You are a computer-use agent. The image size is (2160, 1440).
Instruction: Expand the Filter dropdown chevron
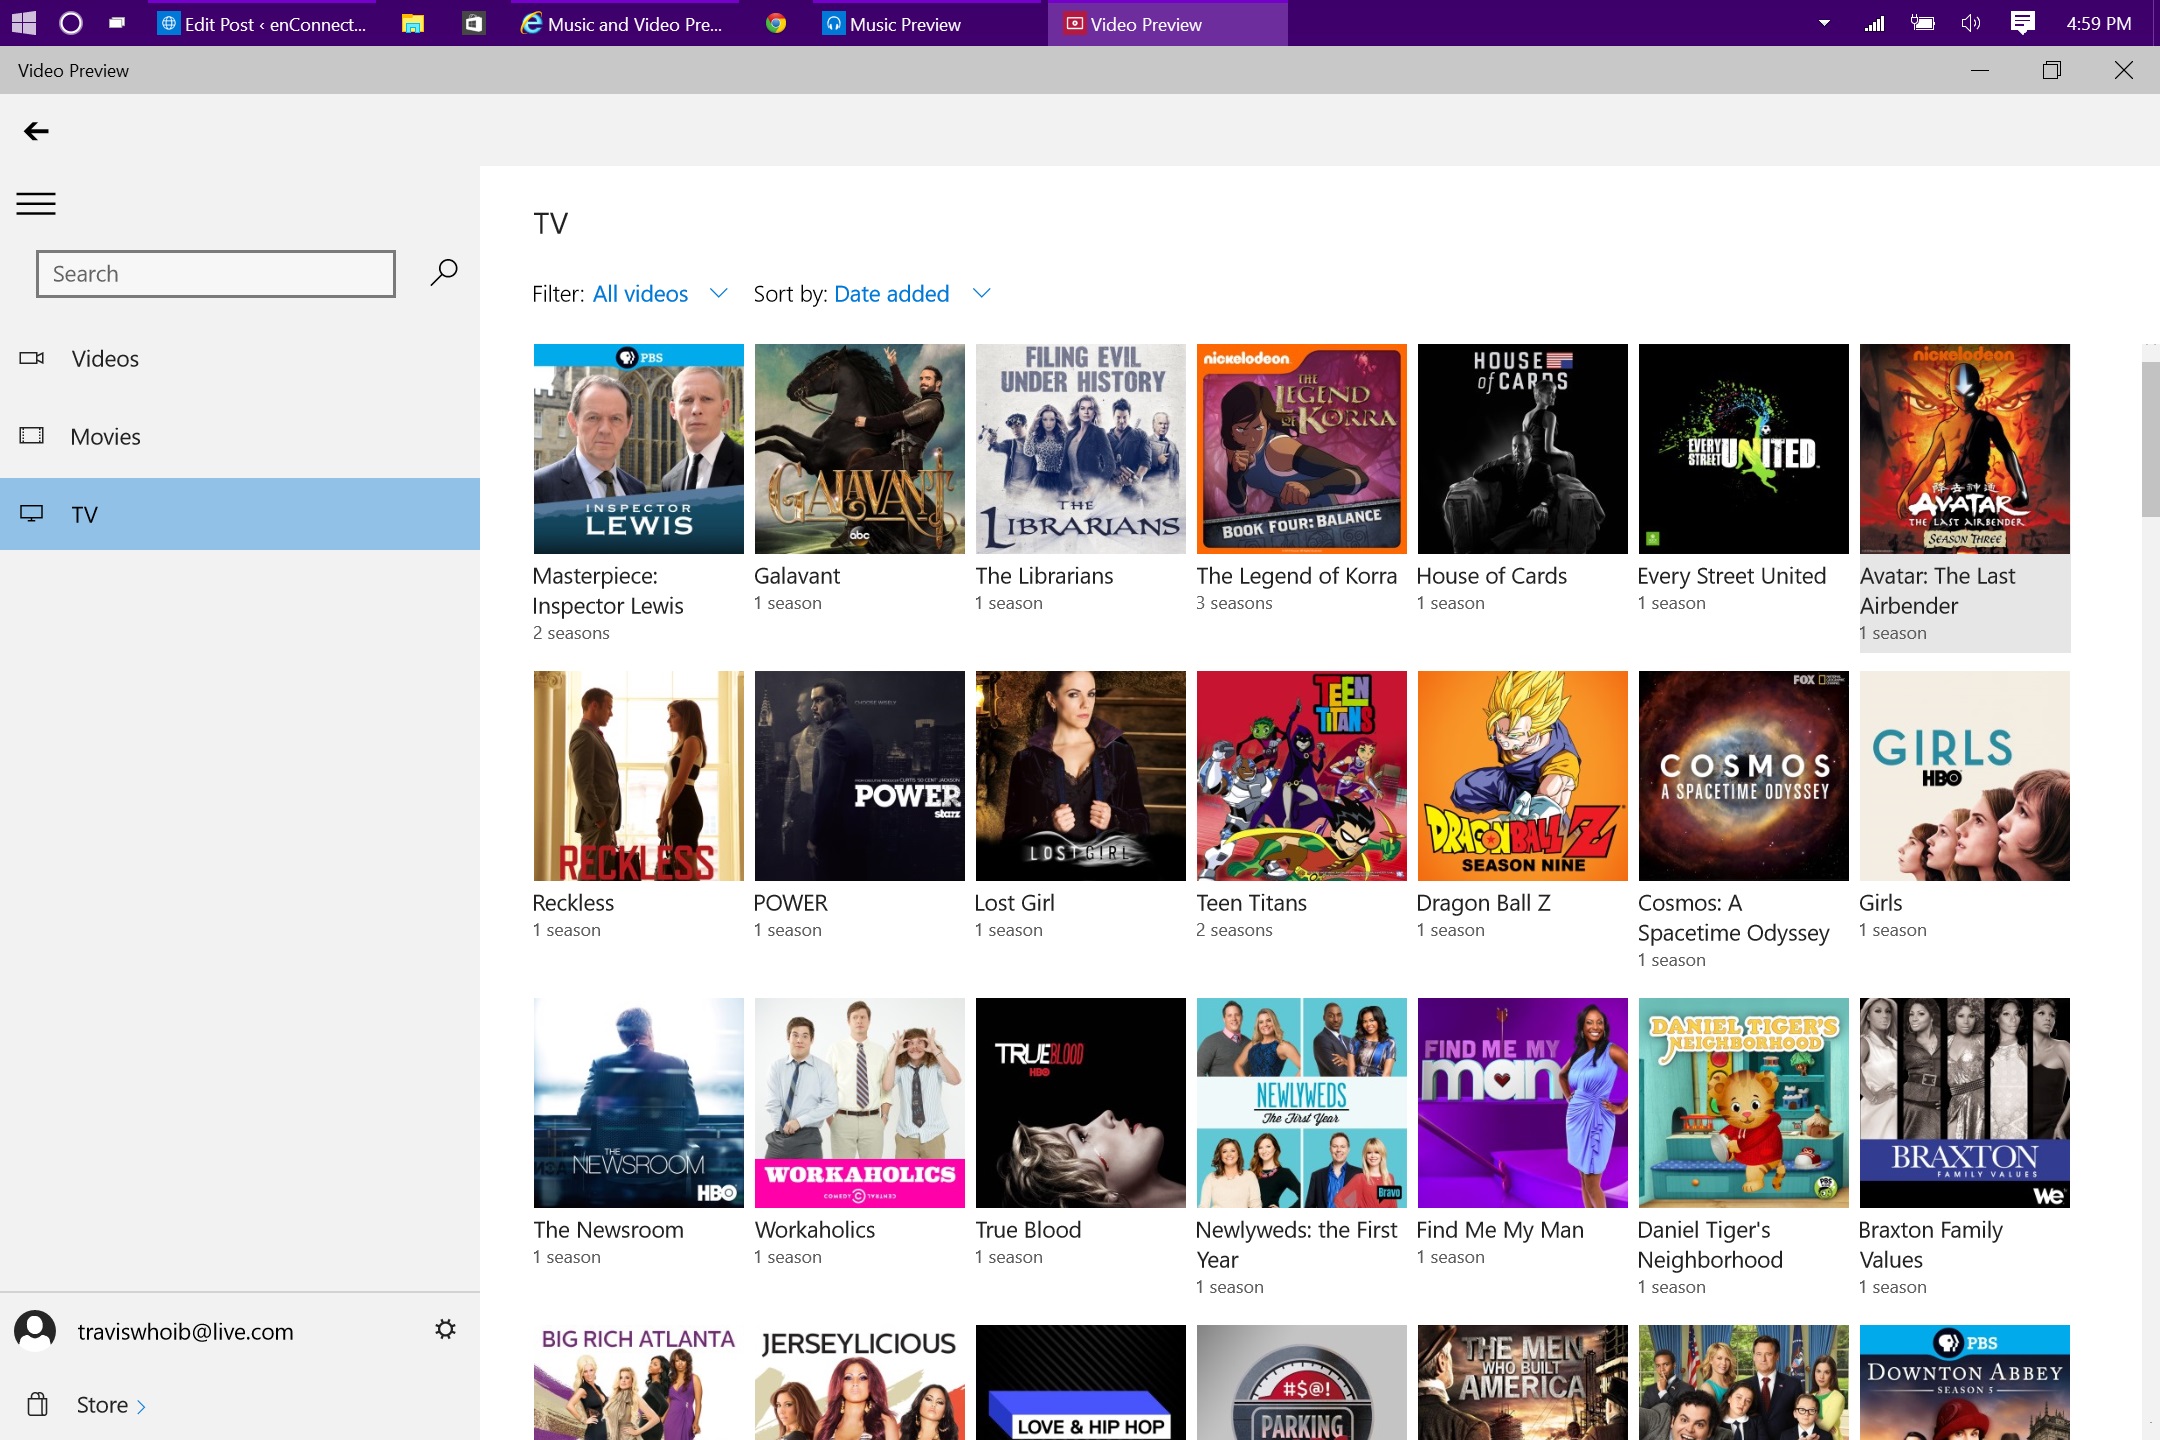click(x=718, y=293)
